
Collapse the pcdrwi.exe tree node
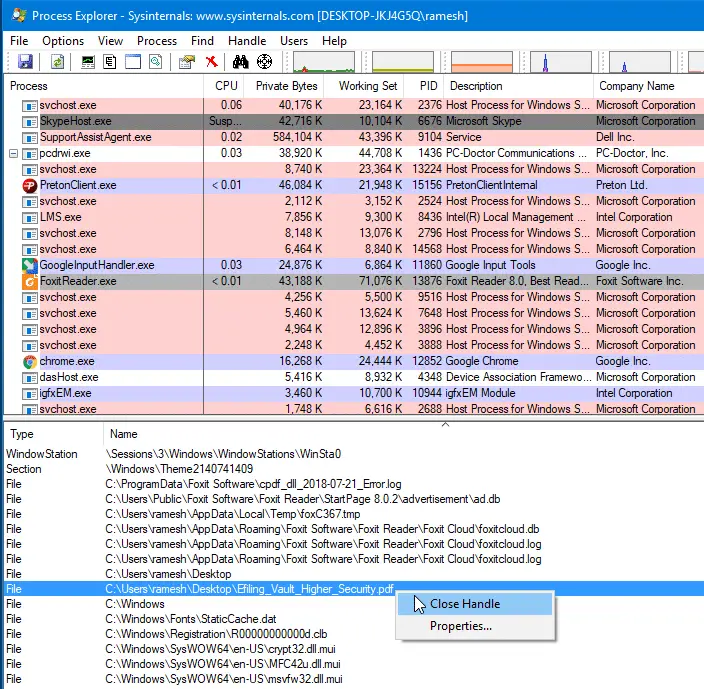[13, 154]
